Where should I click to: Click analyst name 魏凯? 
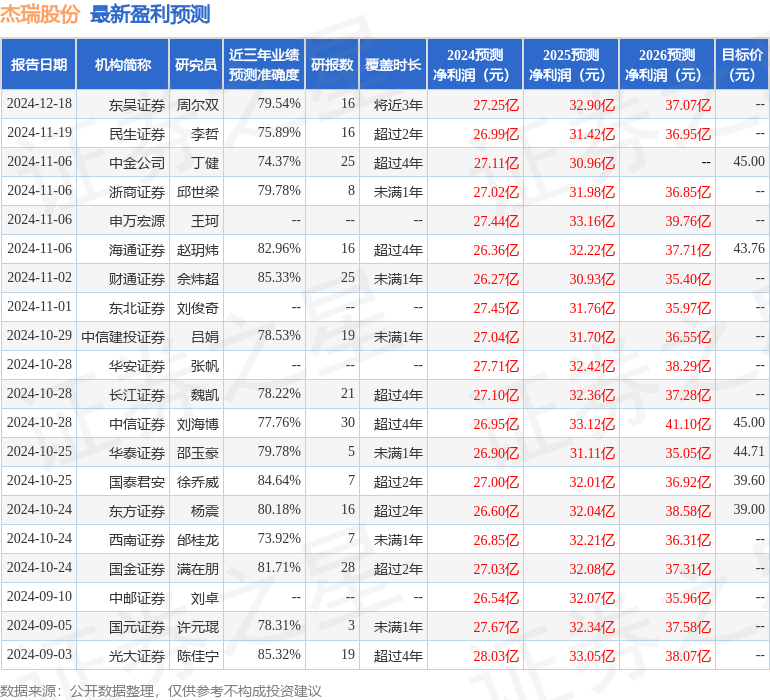click(205, 395)
